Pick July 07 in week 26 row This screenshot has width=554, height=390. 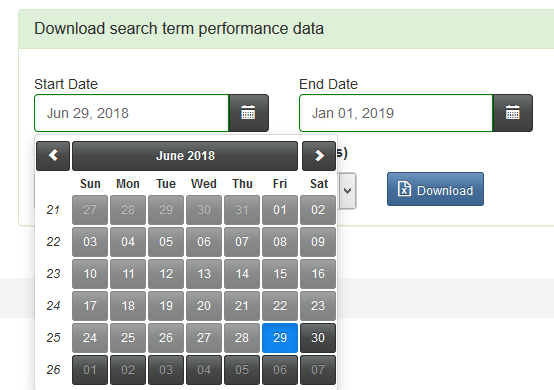318,370
